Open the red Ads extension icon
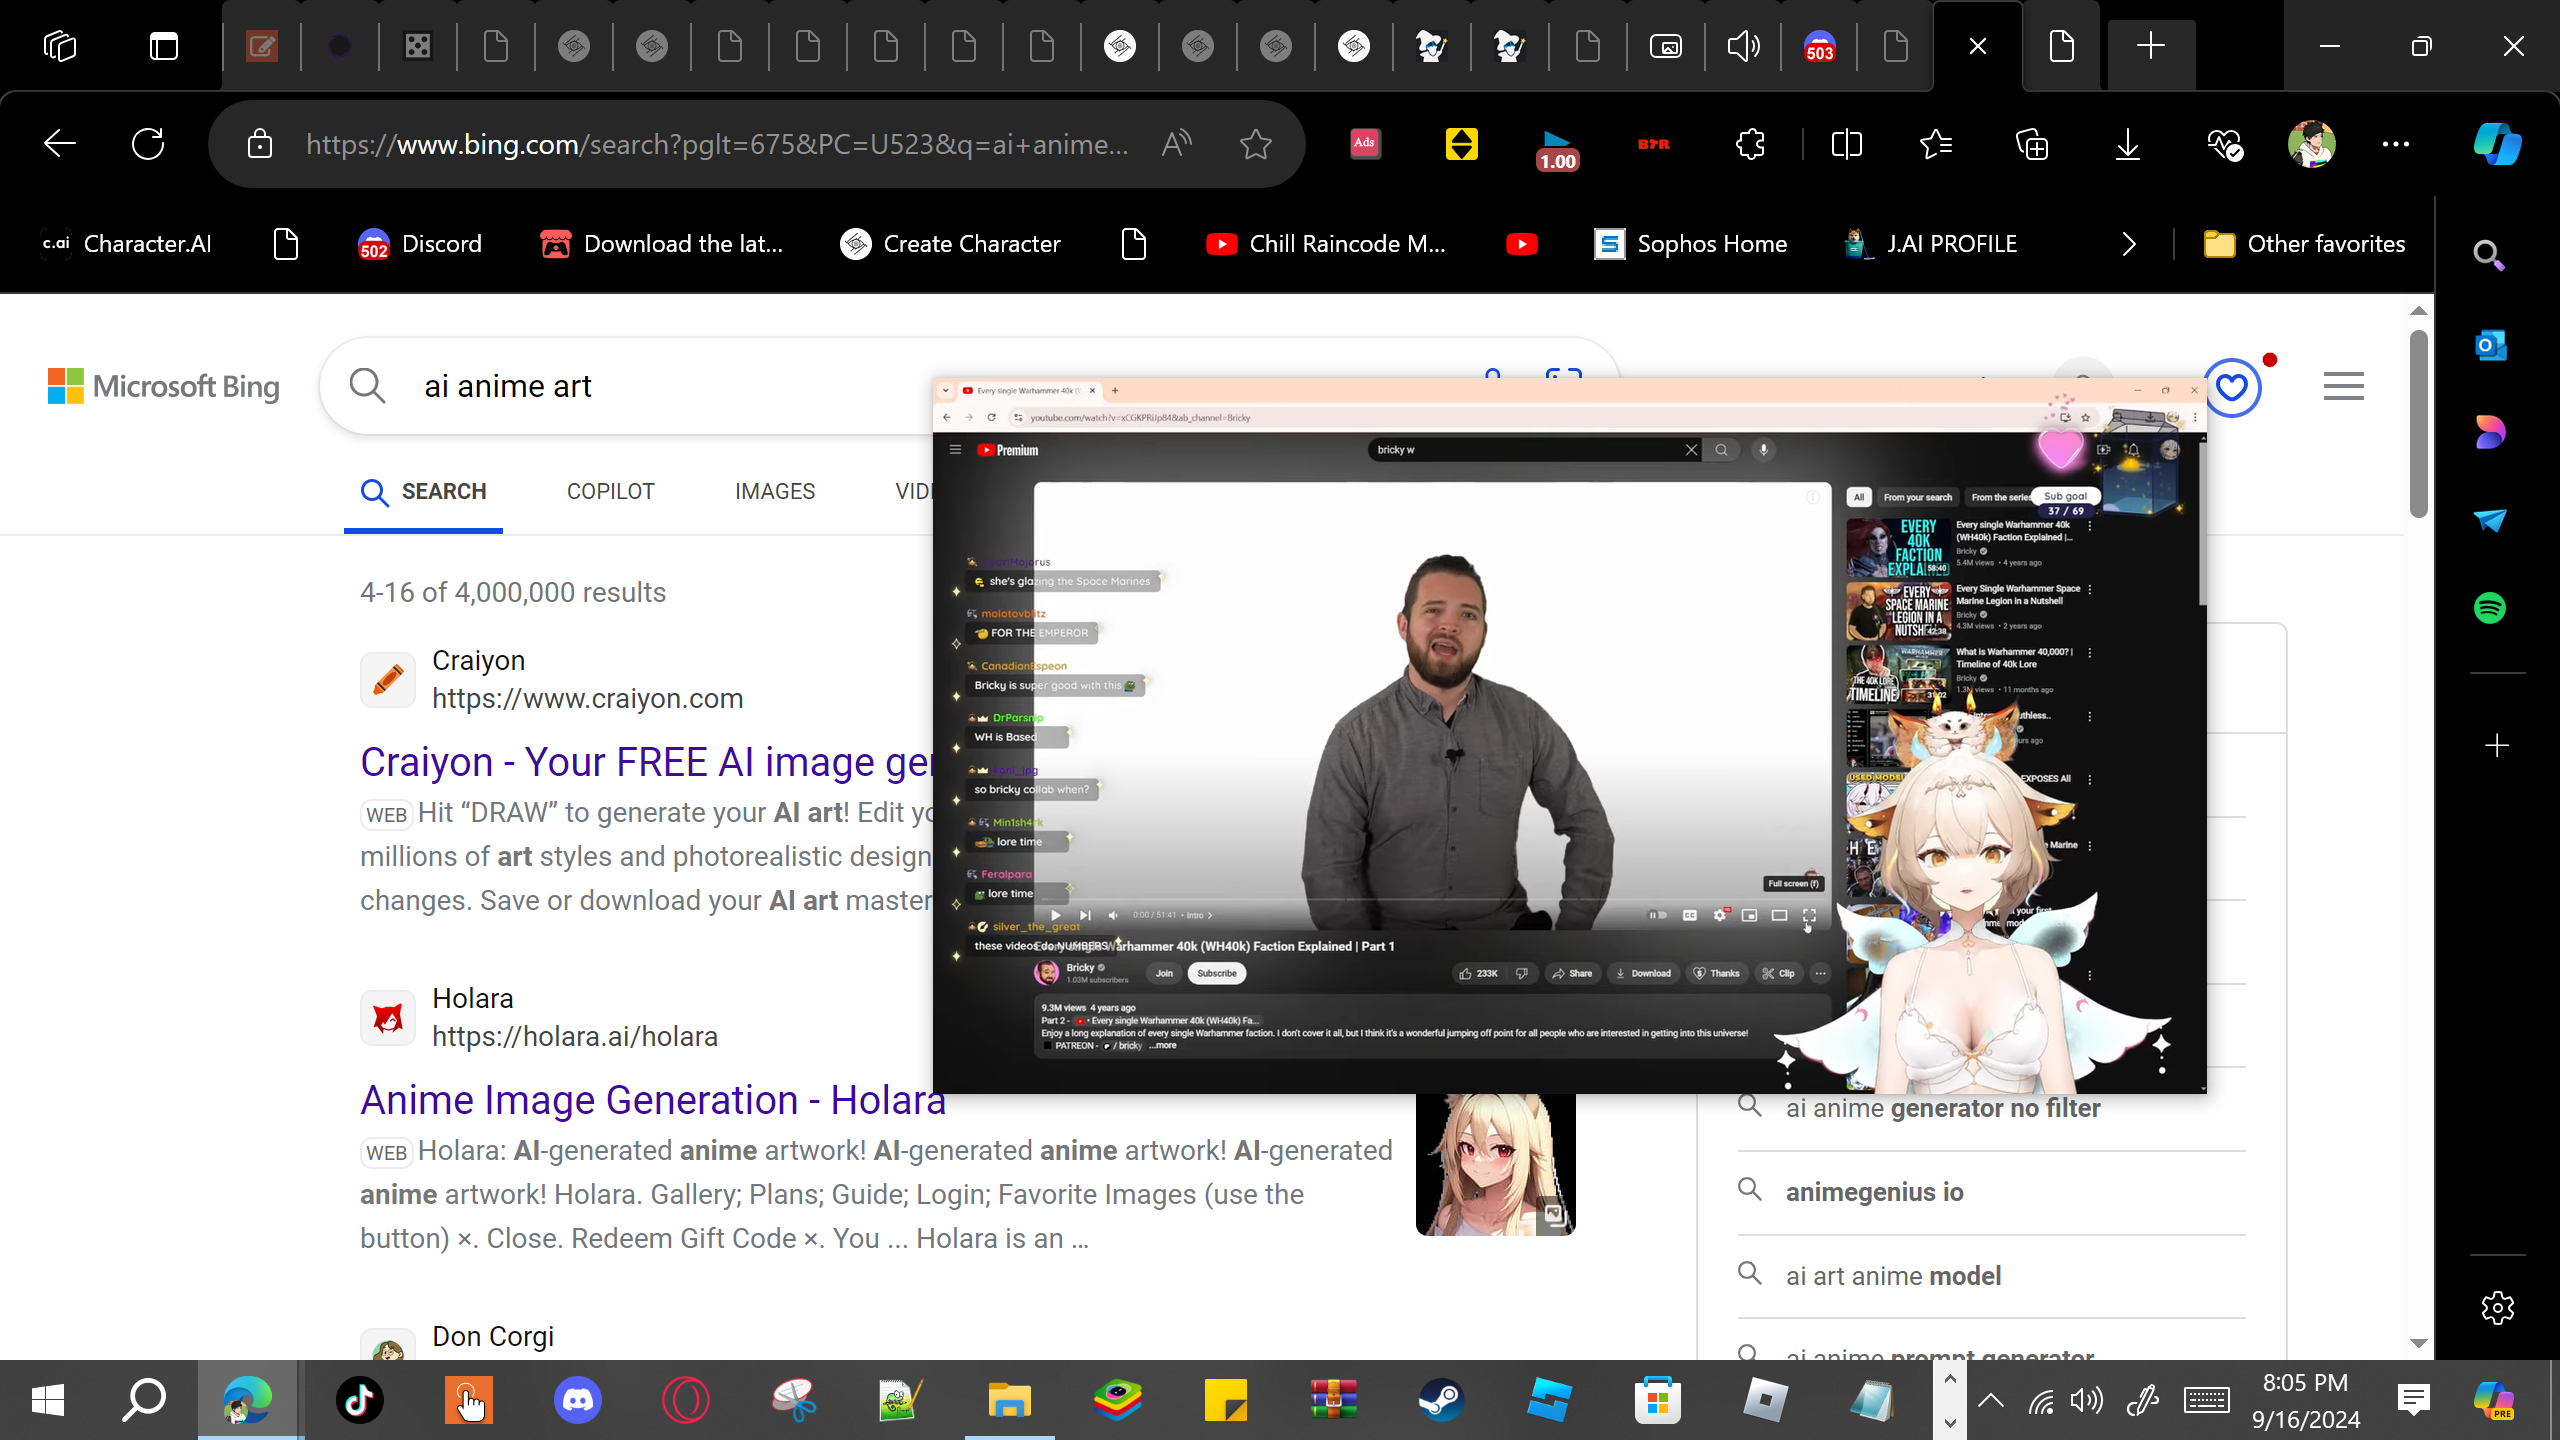Viewport: 2560px width, 1440px height. click(1365, 144)
